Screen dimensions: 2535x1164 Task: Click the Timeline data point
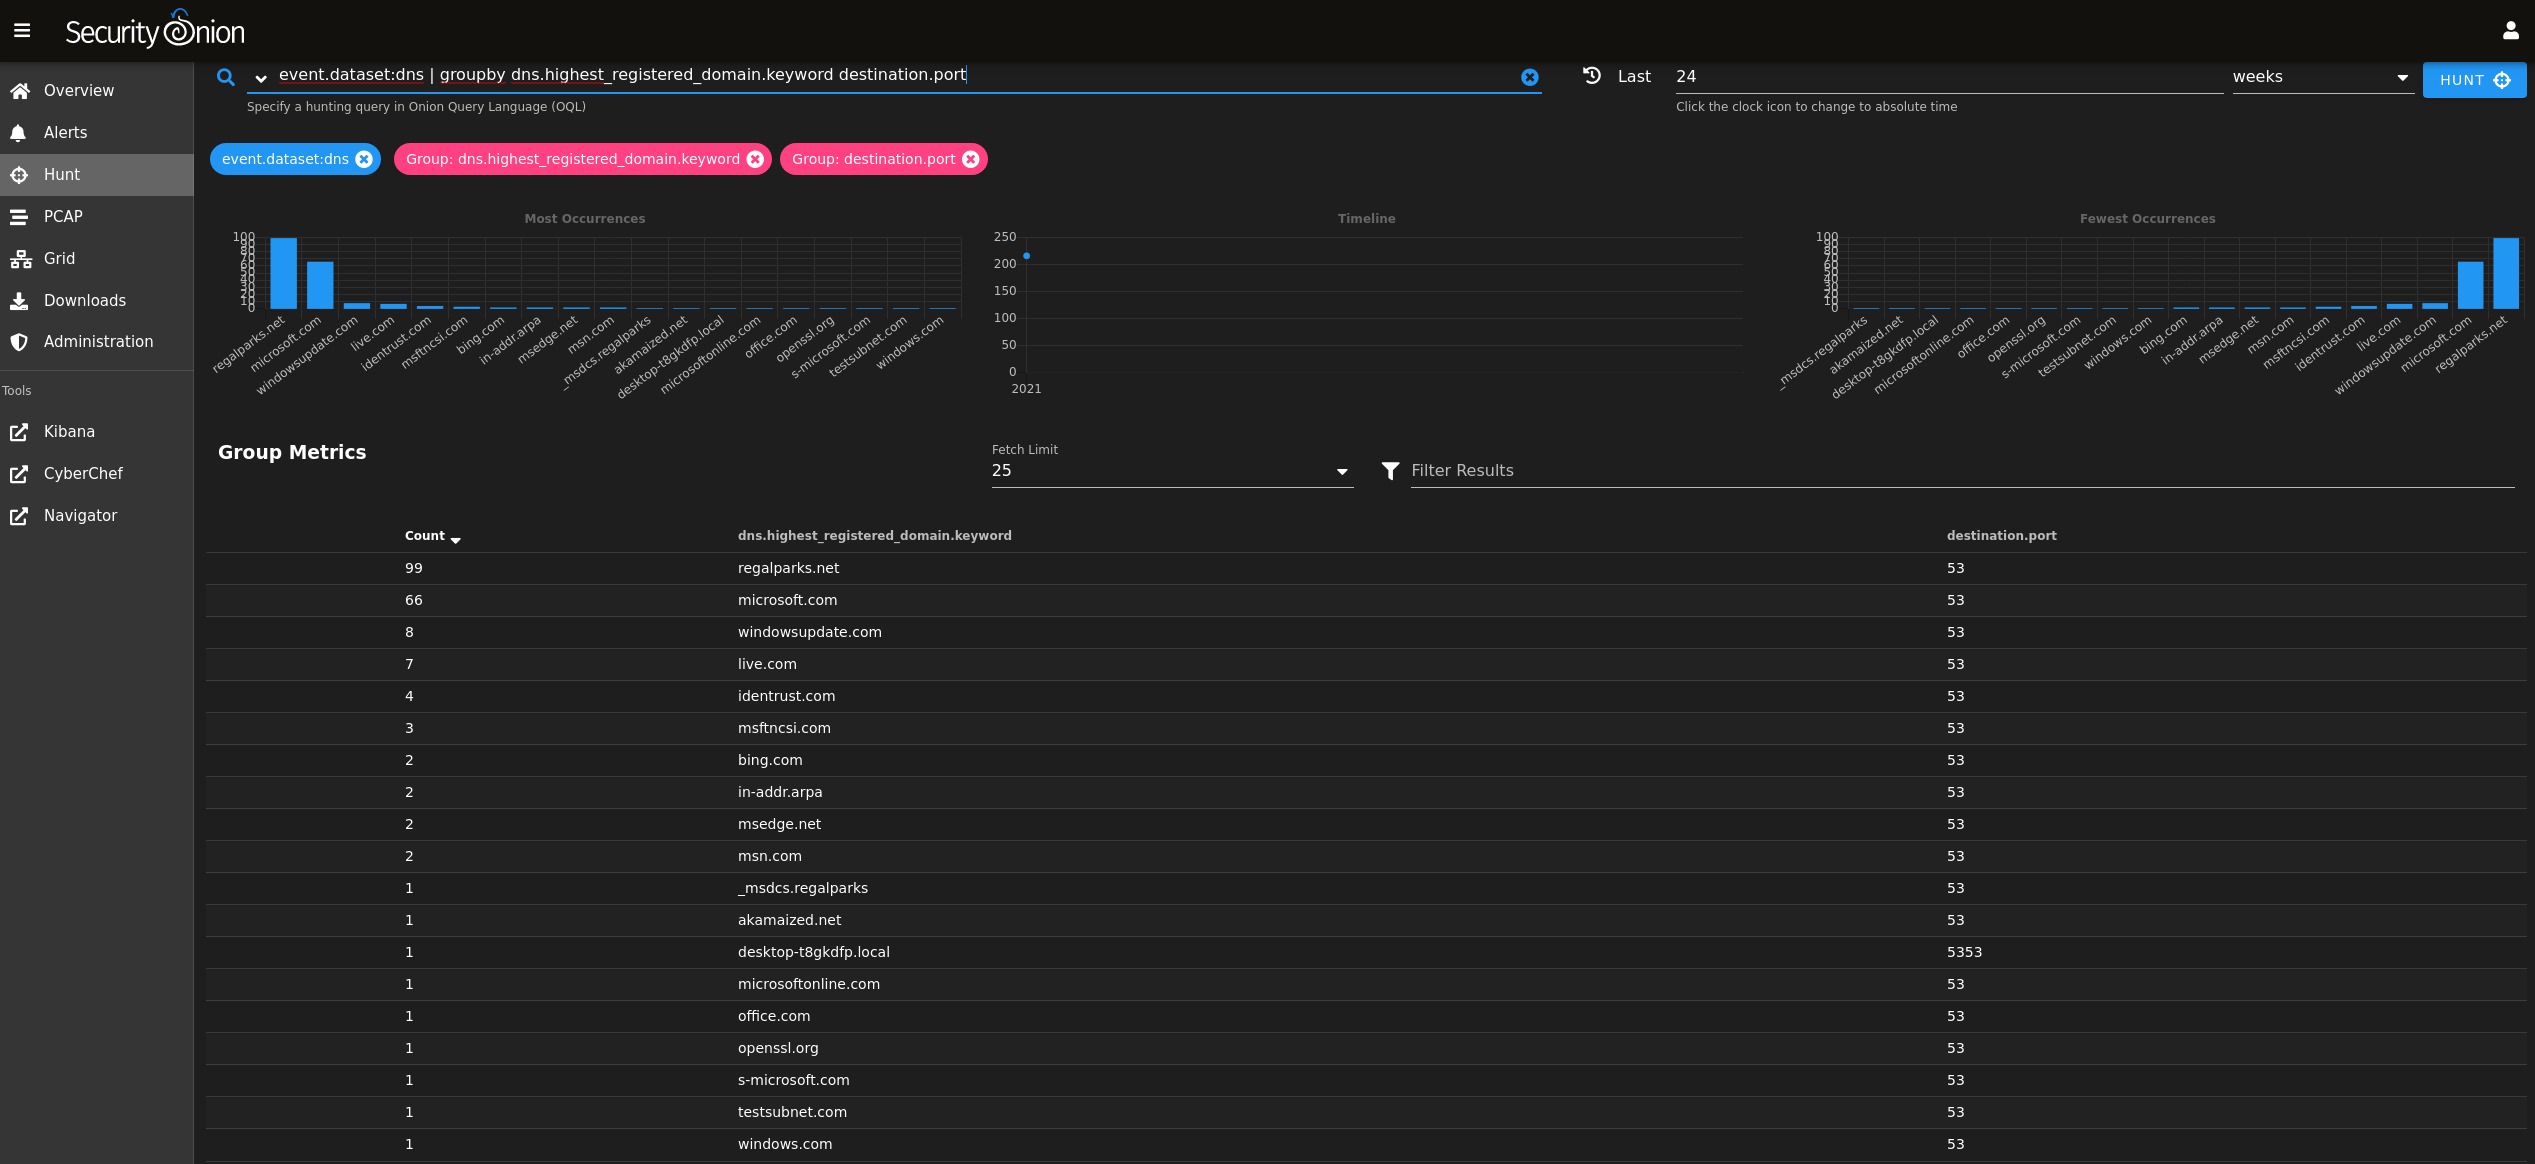(x=1026, y=257)
